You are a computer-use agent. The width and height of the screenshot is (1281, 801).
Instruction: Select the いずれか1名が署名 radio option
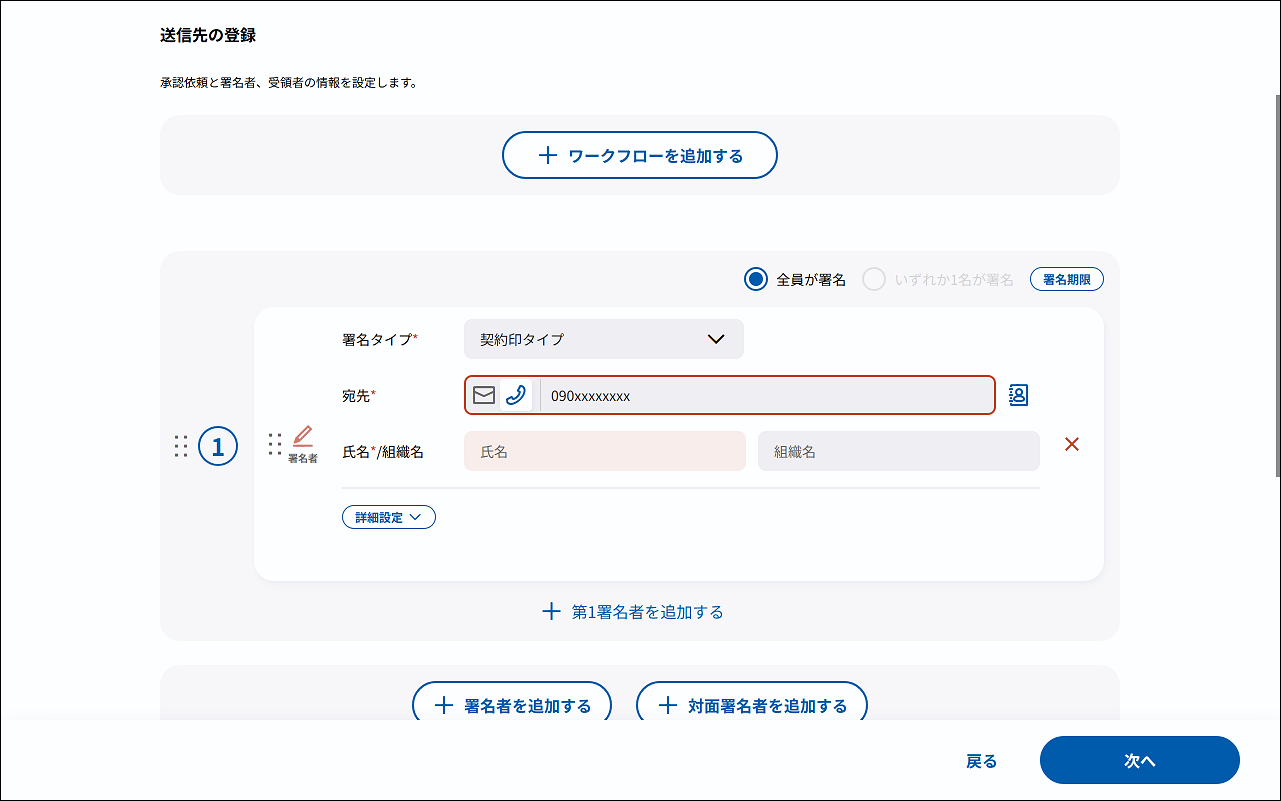[x=874, y=280]
